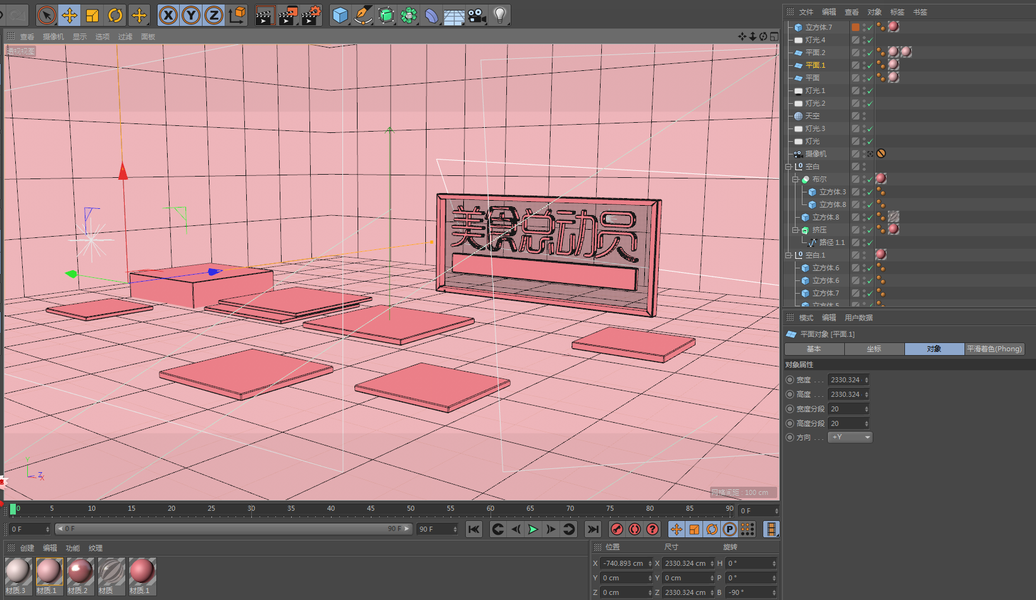Open the material manager 创建 menu
This screenshot has width=1036, height=600.
27,548
